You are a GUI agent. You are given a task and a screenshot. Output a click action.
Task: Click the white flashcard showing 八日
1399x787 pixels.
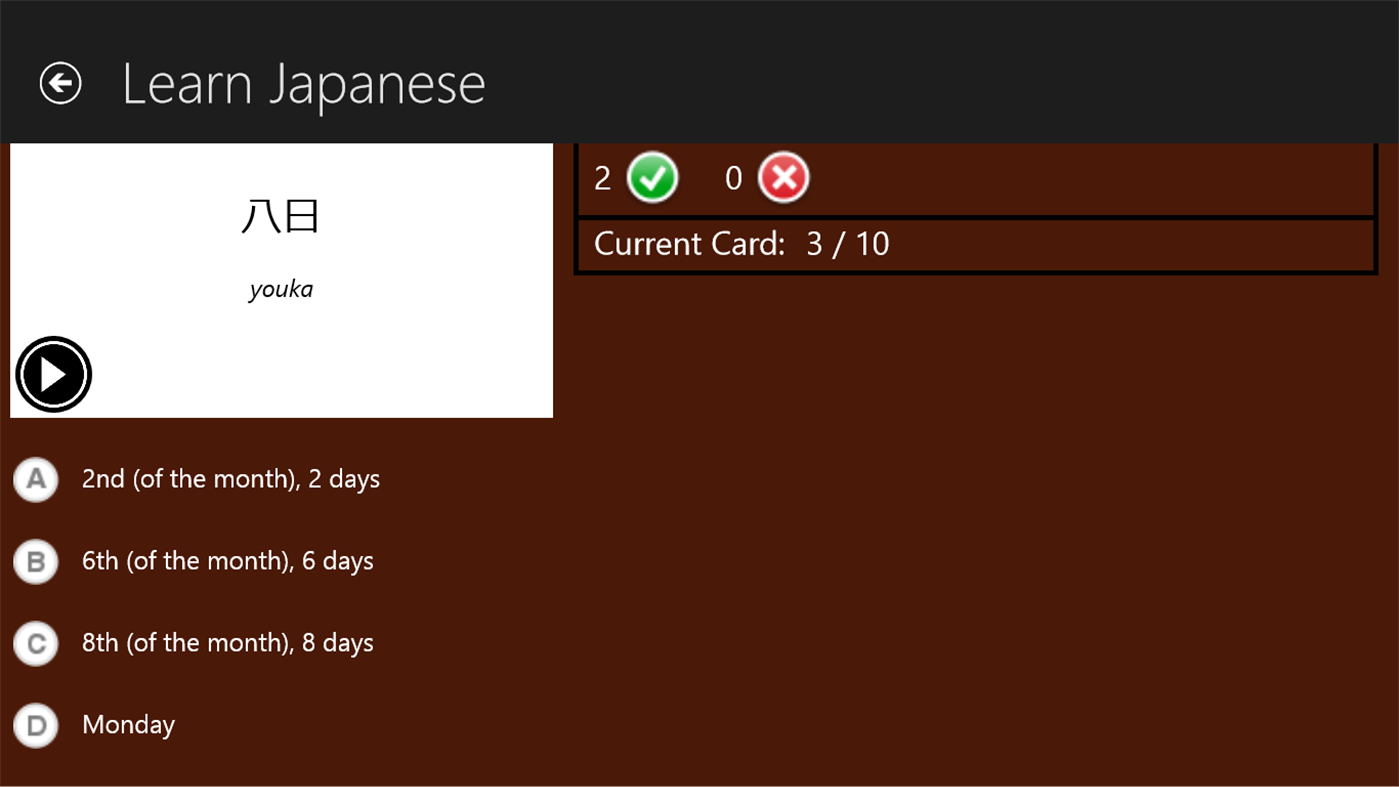click(281, 280)
